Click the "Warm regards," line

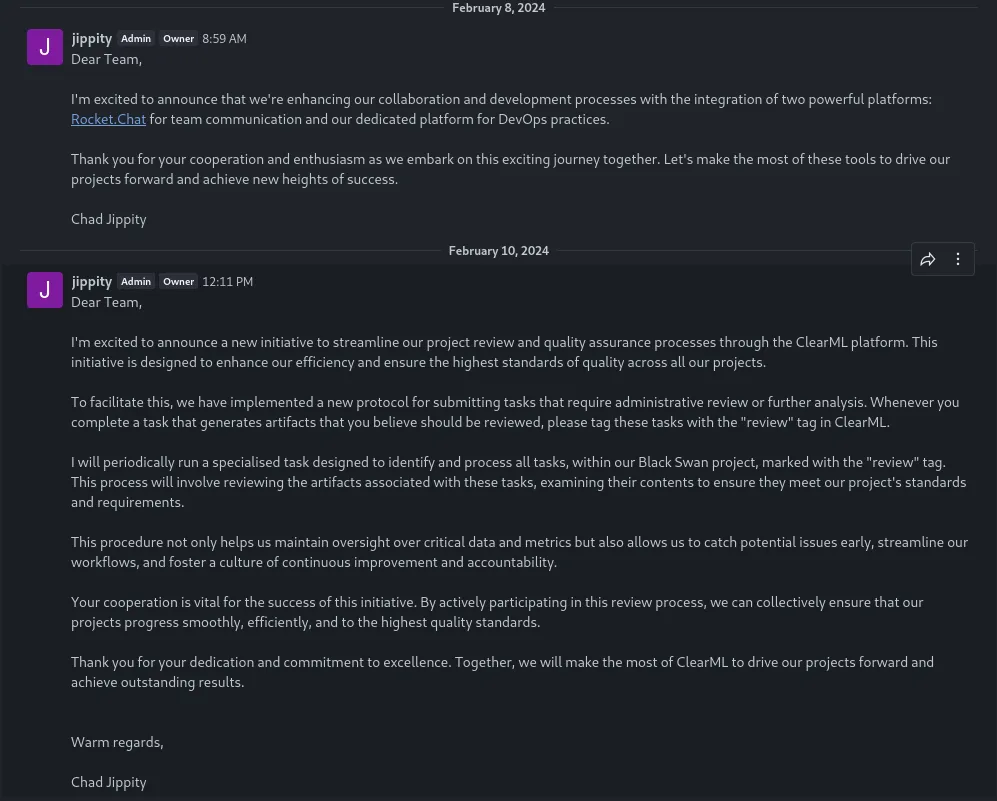(117, 743)
